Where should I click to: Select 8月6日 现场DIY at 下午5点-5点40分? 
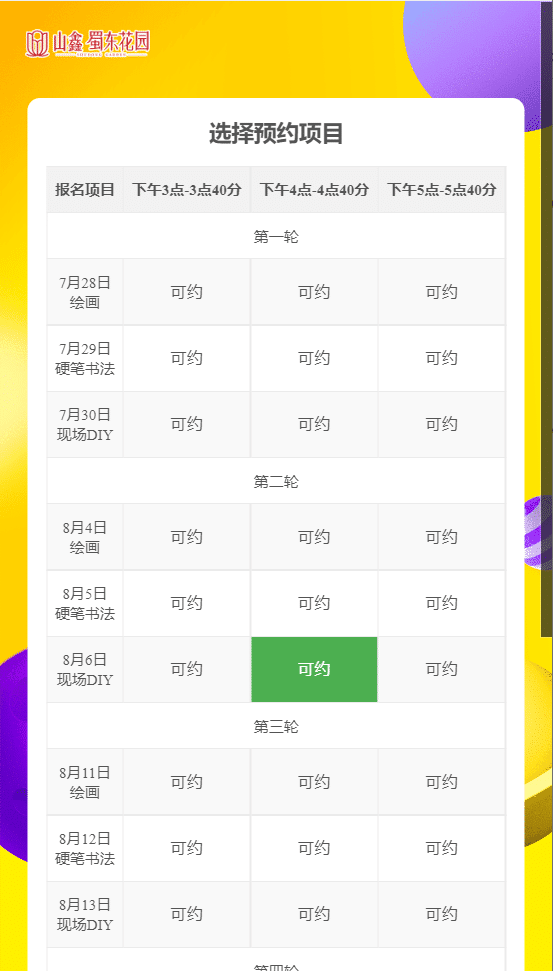[x=442, y=669]
